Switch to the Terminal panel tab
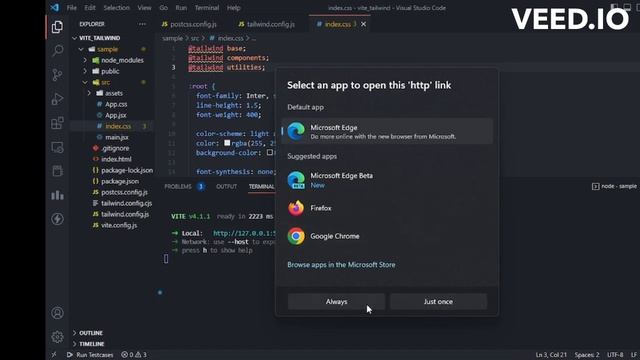The height and width of the screenshot is (360, 640). 261,187
